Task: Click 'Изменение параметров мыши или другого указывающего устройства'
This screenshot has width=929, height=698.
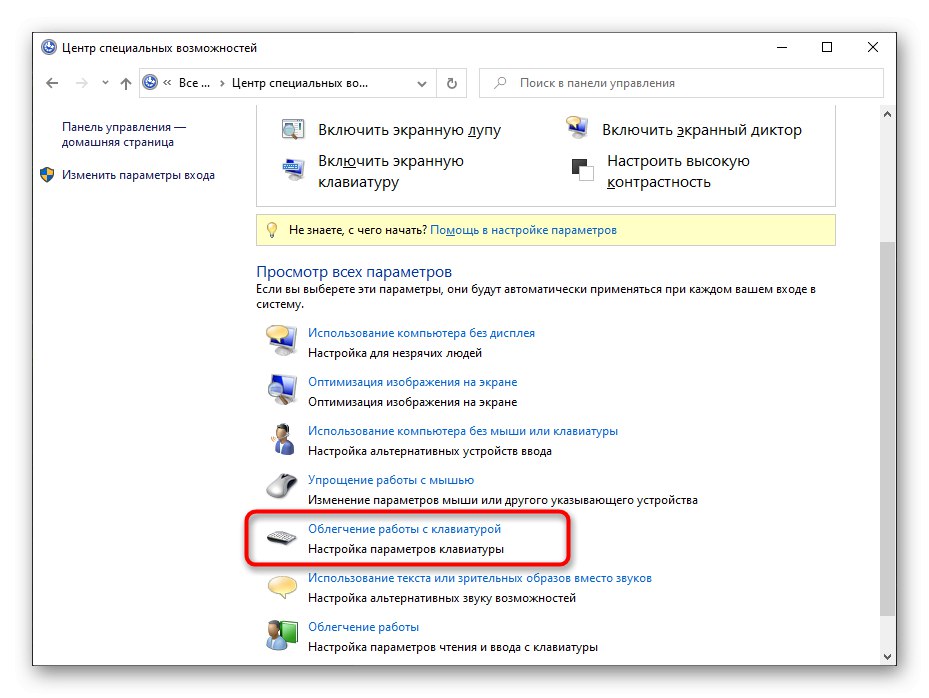Action: pos(502,500)
